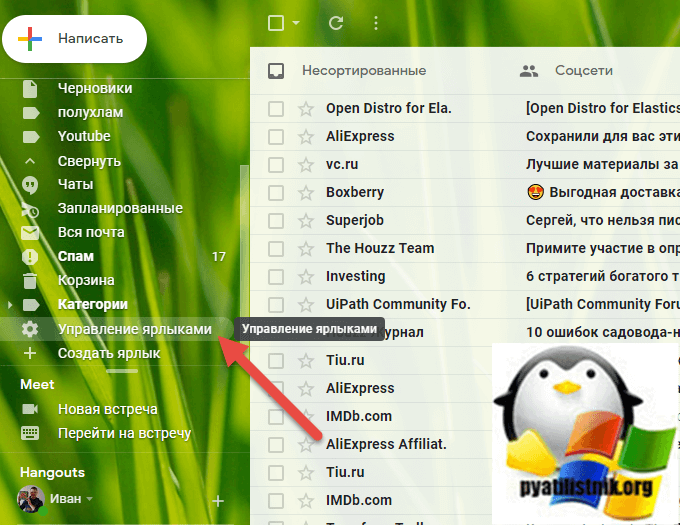Click the полухлам label tag icon
This screenshot has width=680, height=525.
point(31,113)
